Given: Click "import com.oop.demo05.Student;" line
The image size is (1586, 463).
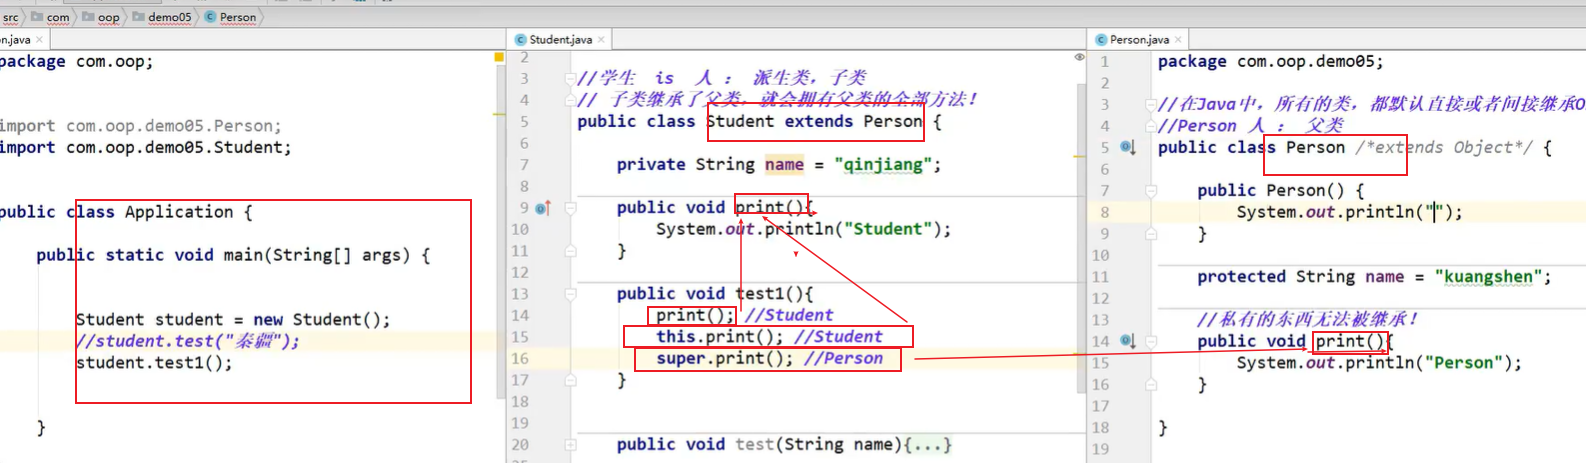Looking at the screenshot, I should tap(146, 148).
